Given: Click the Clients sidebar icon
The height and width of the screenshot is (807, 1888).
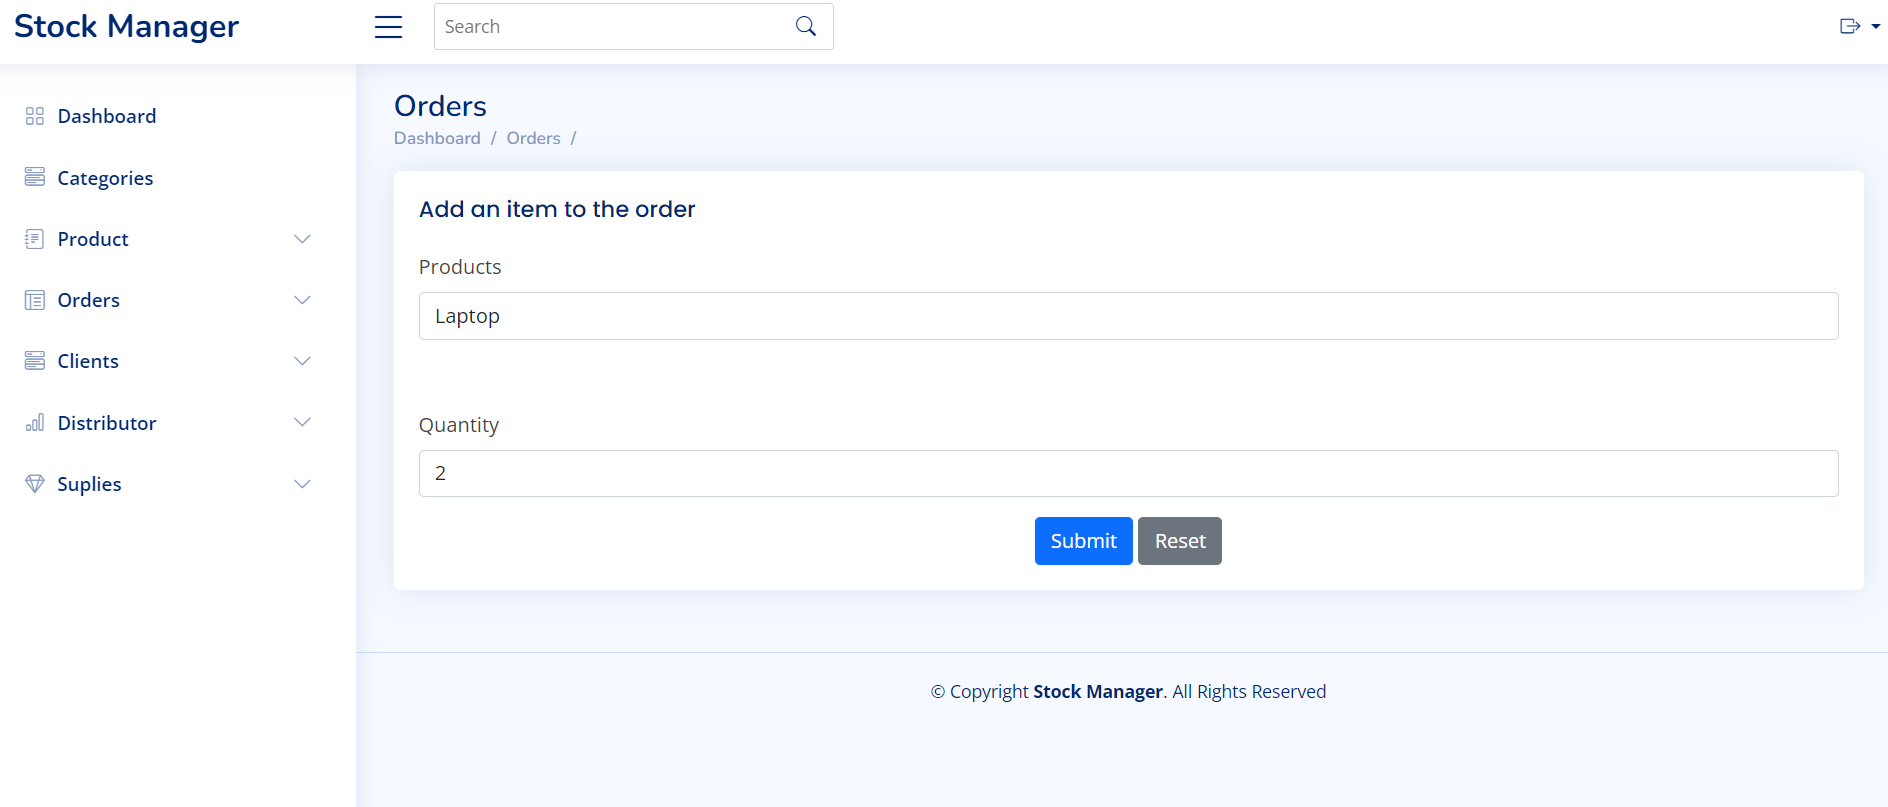Looking at the screenshot, I should [x=35, y=361].
